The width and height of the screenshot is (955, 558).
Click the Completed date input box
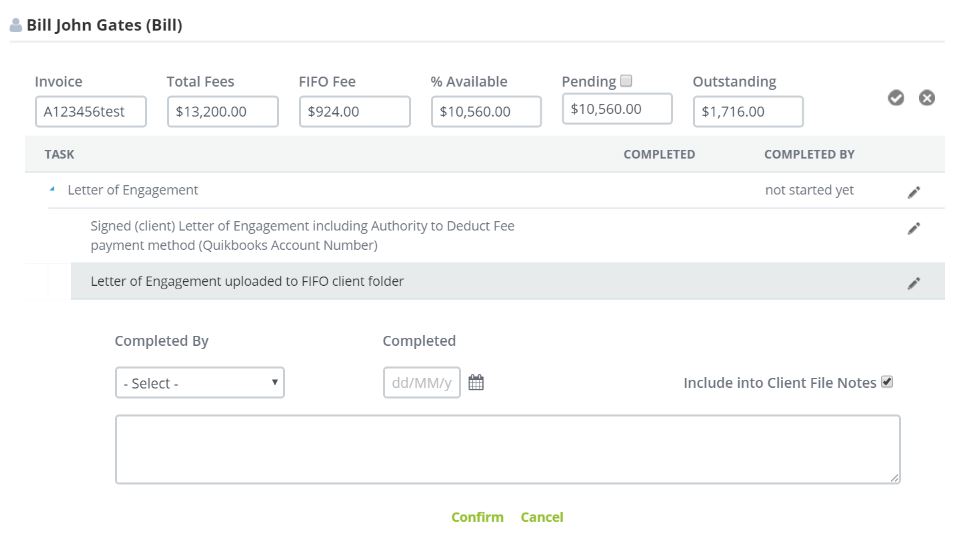click(x=421, y=383)
